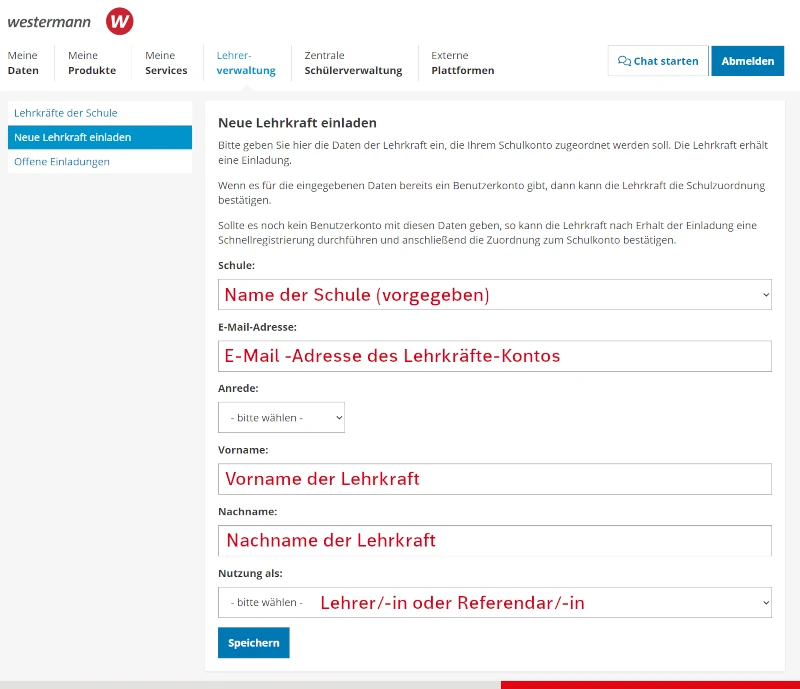The image size is (800, 689).
Task: Click the E-Mail-Adresse input field
Action: pos(494,356)
